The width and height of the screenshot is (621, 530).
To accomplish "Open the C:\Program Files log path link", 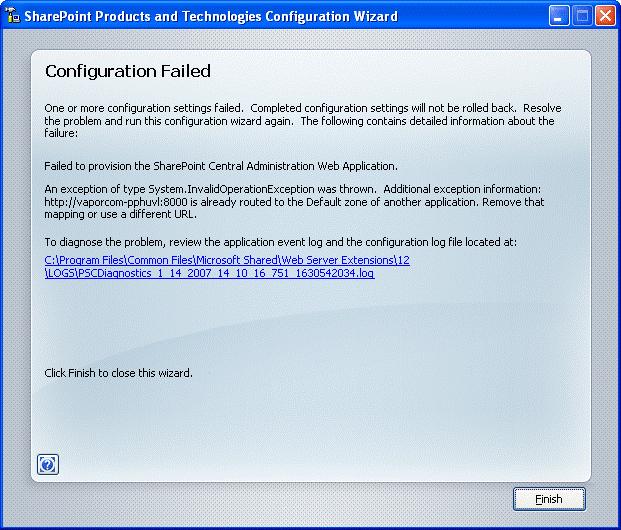I will click(227, 260).
